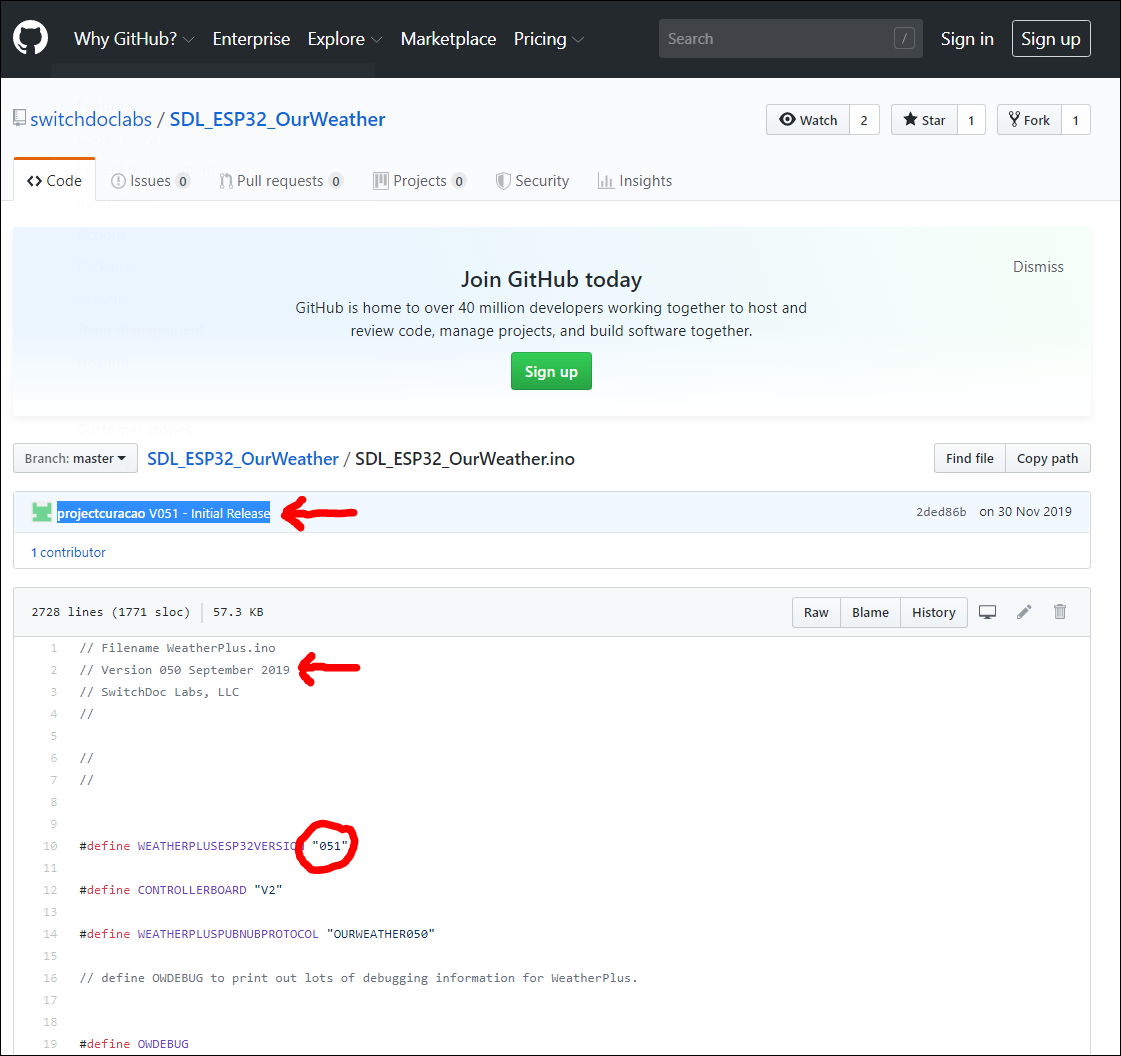Viewport: 1121px width, 1056px height.
Task: Click the Sign in link
Action: pos(967,39)
